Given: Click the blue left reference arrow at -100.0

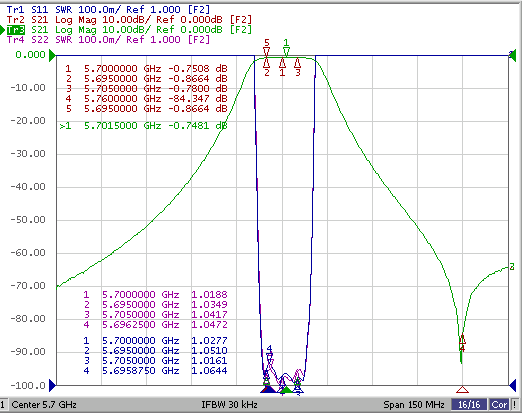Looking at the screenshot, I should click(x=52, y=386).
